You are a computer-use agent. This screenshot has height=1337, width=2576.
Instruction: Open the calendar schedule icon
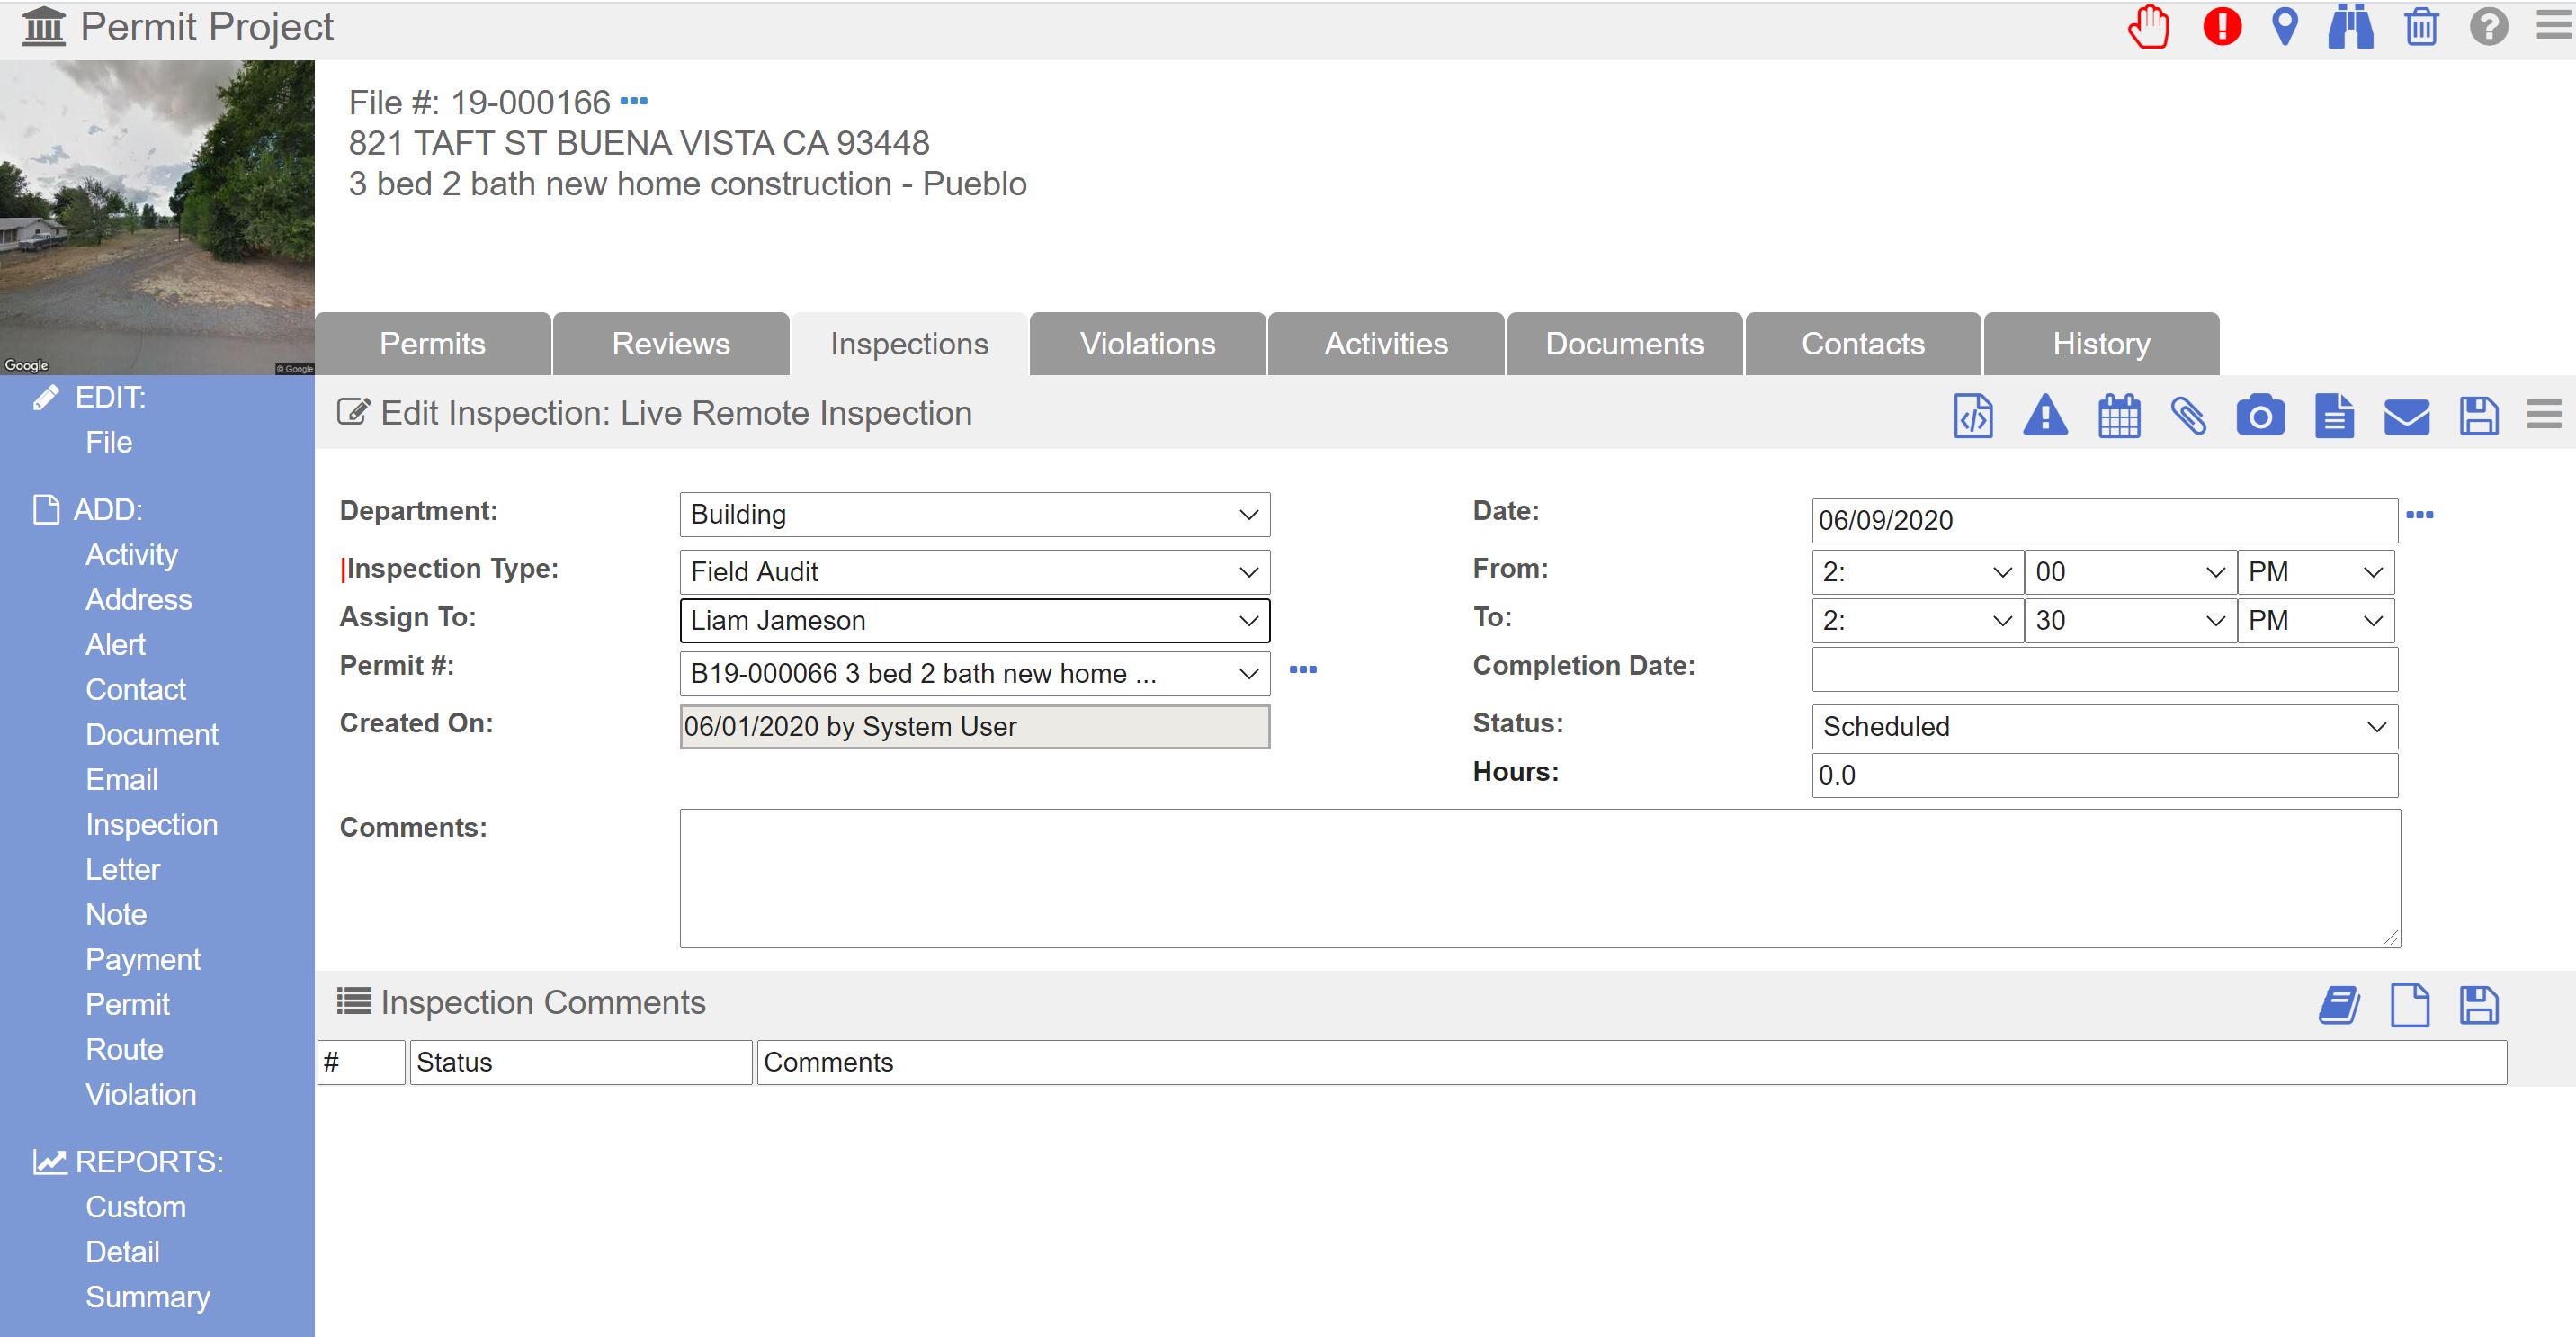click(2118, 416)
